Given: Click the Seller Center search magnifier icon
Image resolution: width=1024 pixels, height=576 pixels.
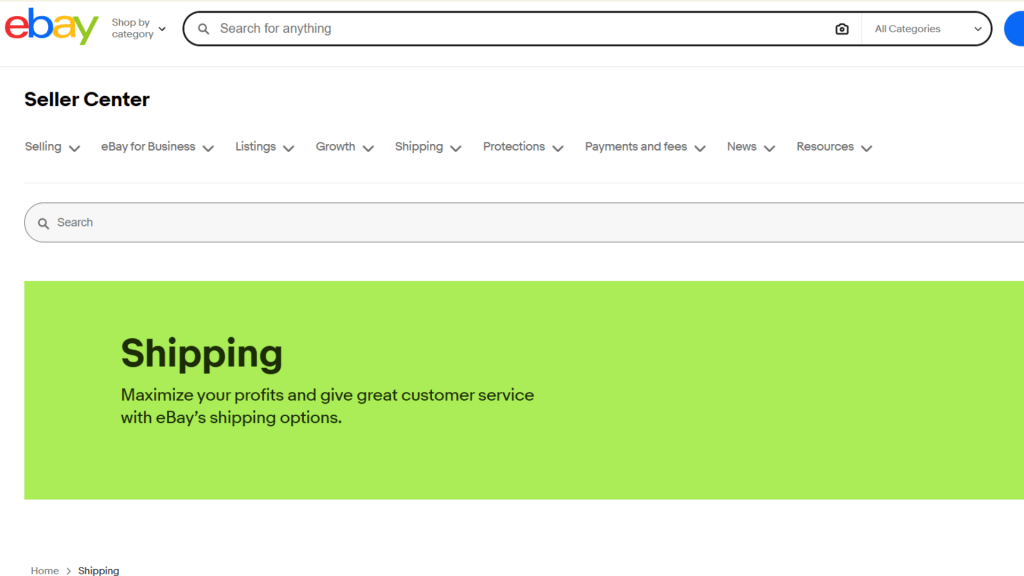Looking at the screenshot, I should (x=44, y=223).
